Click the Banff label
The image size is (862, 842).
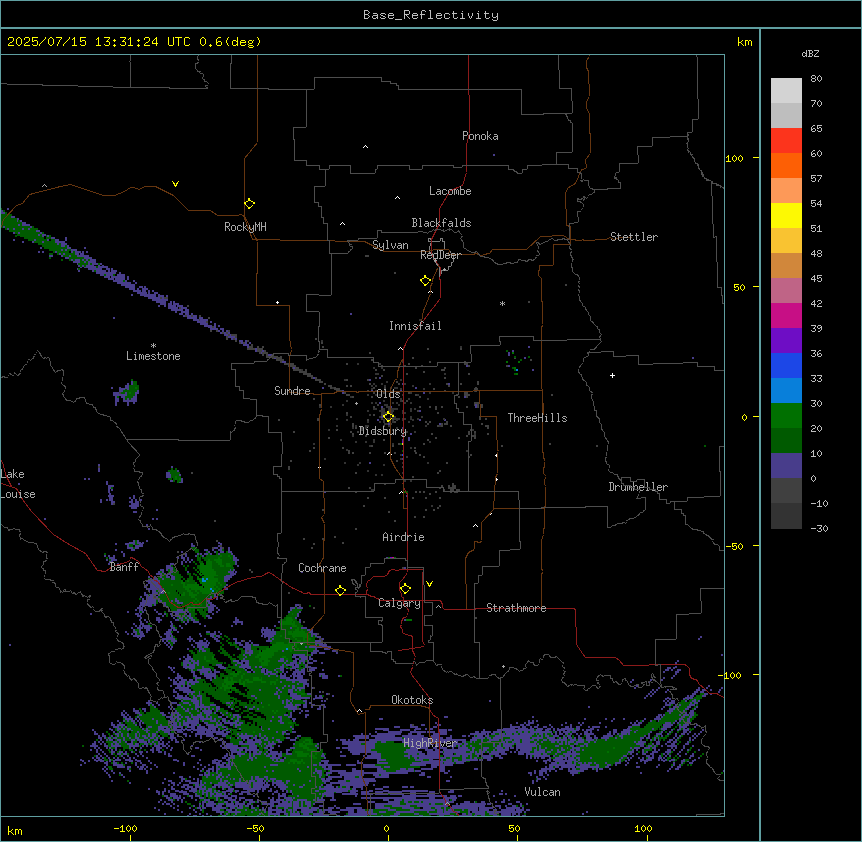pos(124,567)
